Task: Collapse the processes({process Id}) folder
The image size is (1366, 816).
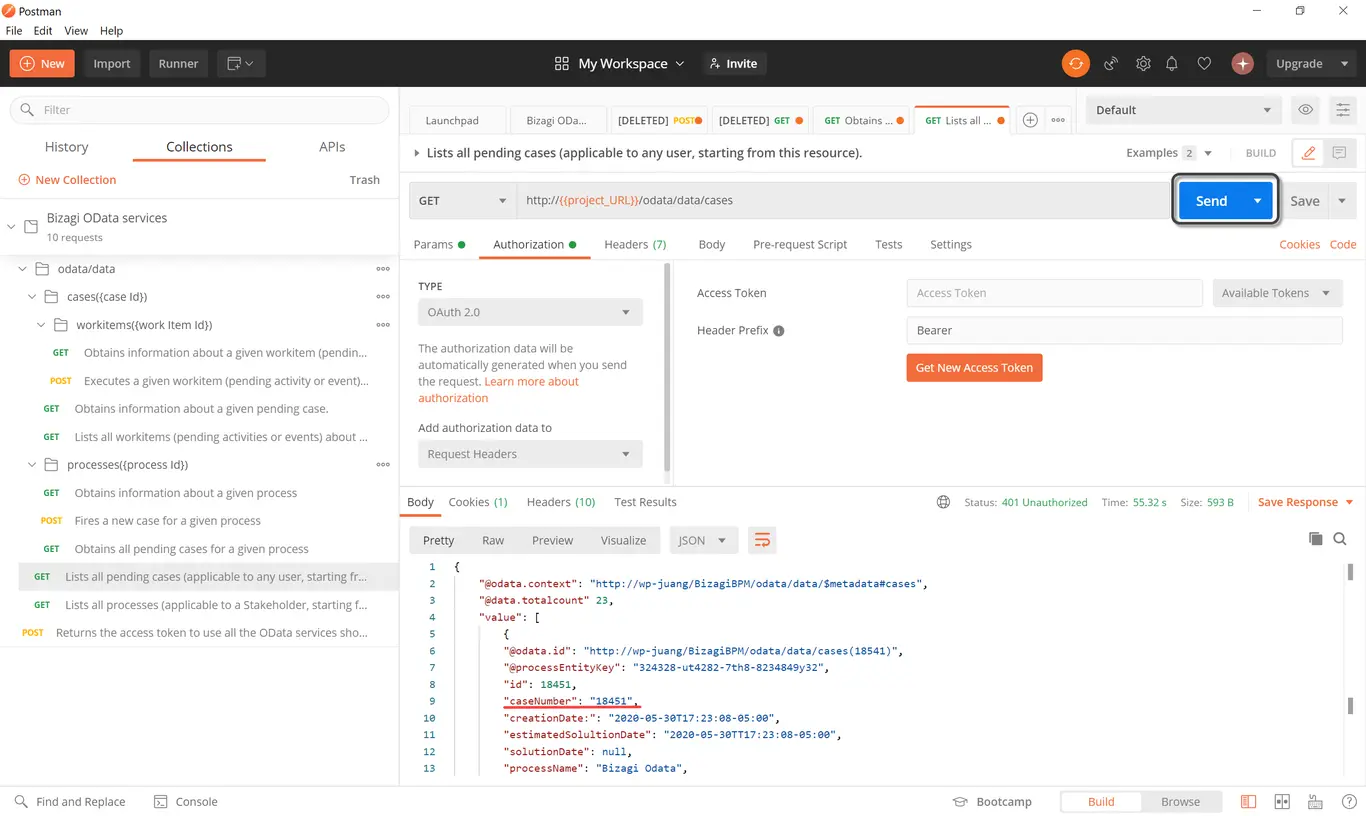Action: pos(32,465)
